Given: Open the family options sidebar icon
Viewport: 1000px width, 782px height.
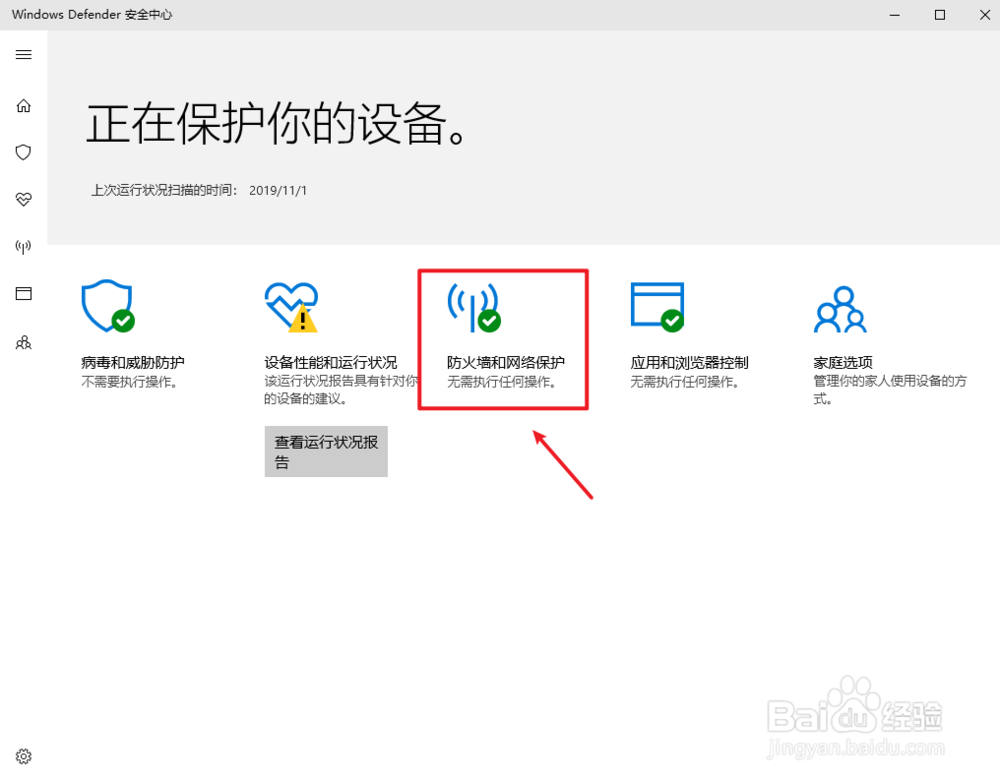Looking at the screenshot, I should [x=24, y=343].
